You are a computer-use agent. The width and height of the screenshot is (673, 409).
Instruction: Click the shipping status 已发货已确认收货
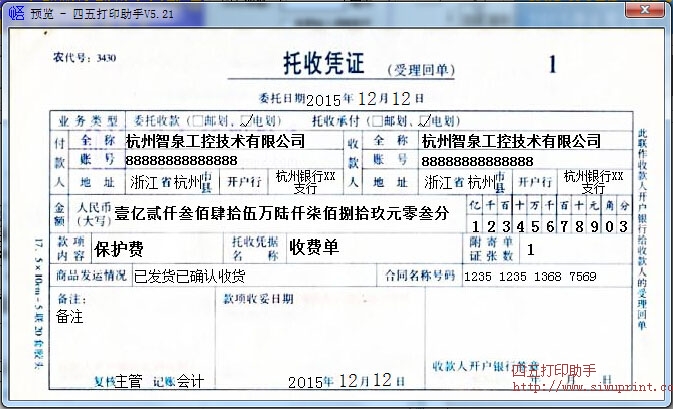190,276
